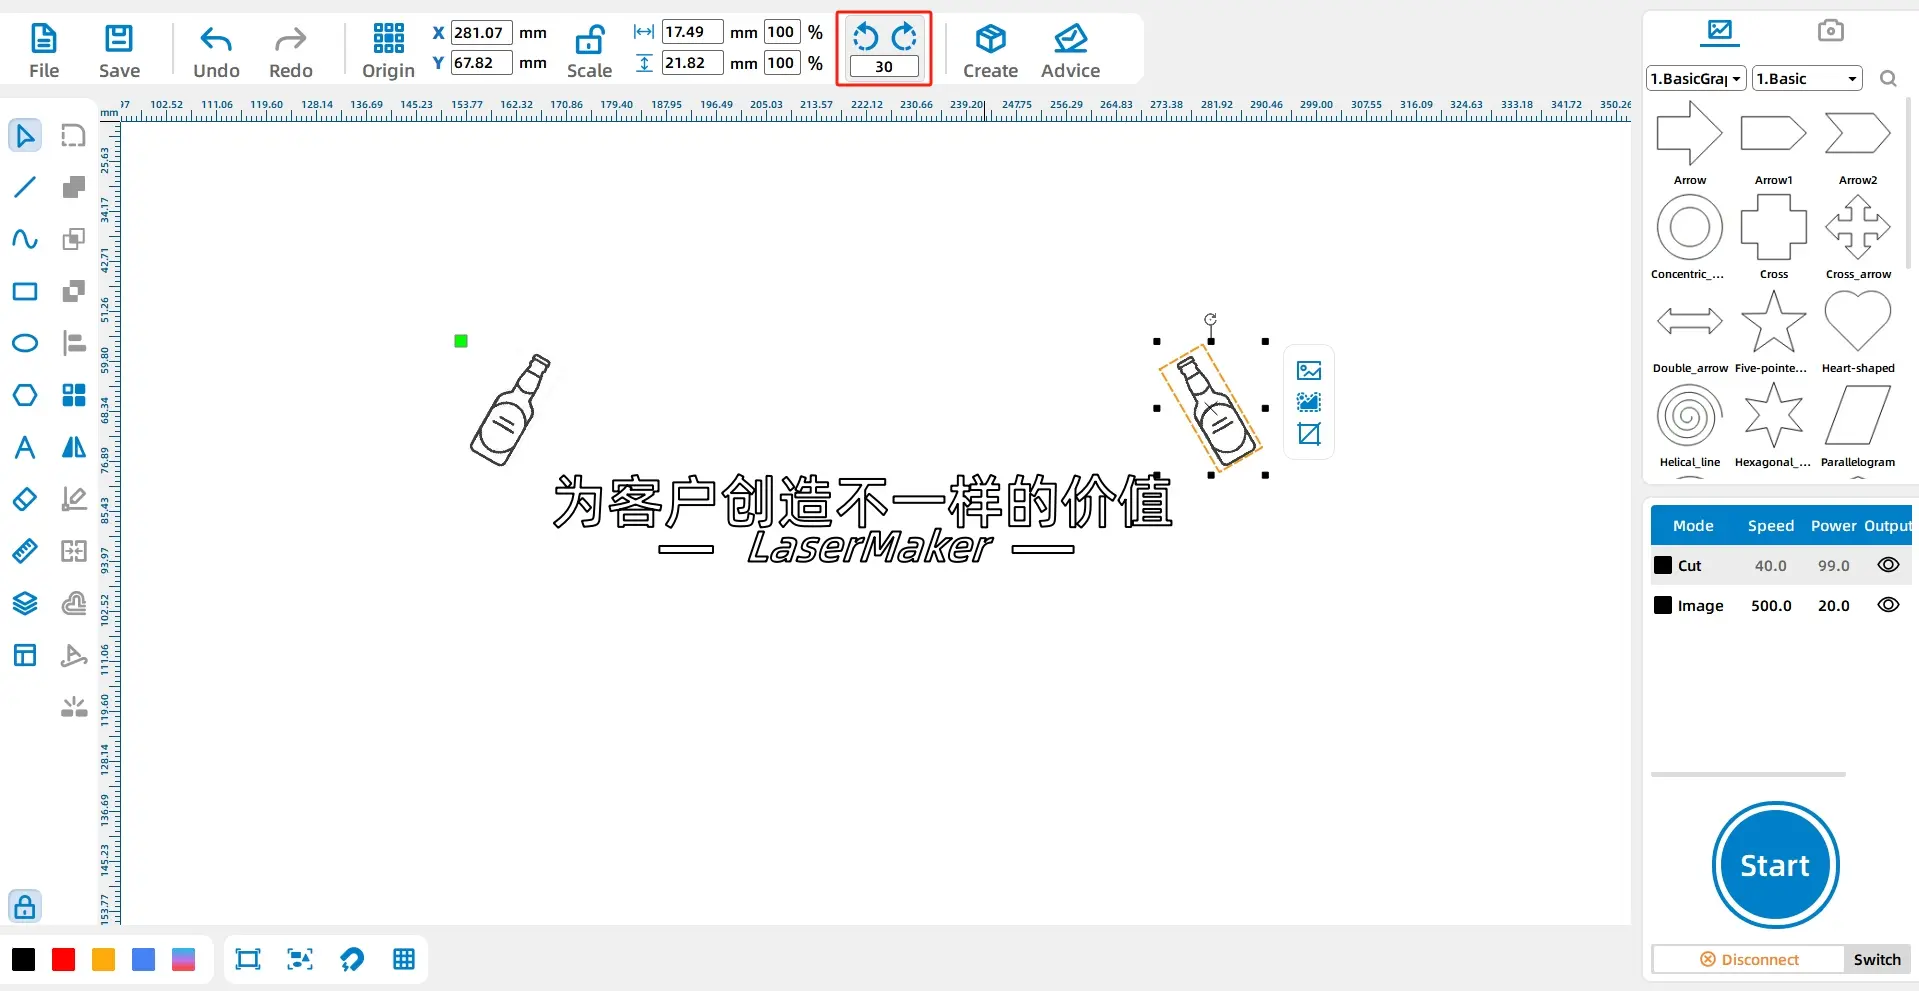The image size is (1919, 991).
Task: Click the align objects icon
Action: pyautogui.click(x=74, y=343)
